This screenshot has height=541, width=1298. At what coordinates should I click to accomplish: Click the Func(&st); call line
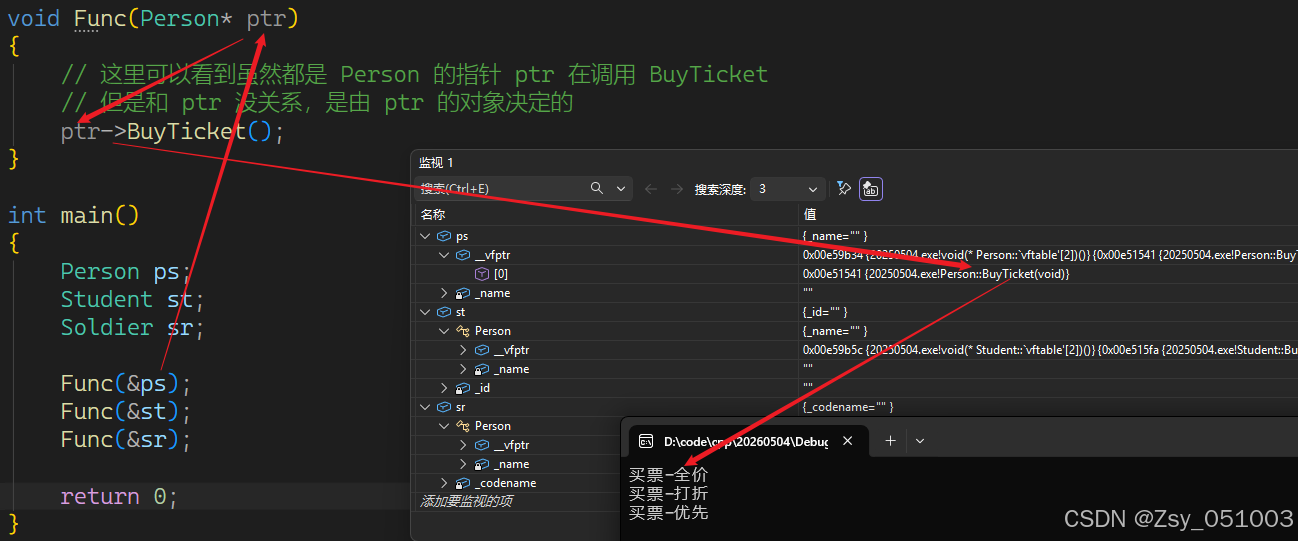pos(125,412)
